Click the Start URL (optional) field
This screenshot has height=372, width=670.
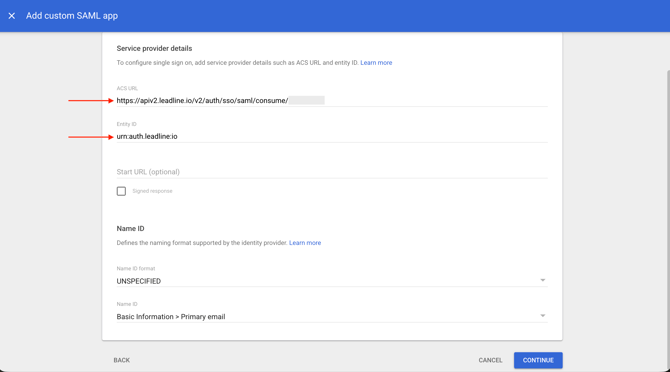(x=332, y=172)
